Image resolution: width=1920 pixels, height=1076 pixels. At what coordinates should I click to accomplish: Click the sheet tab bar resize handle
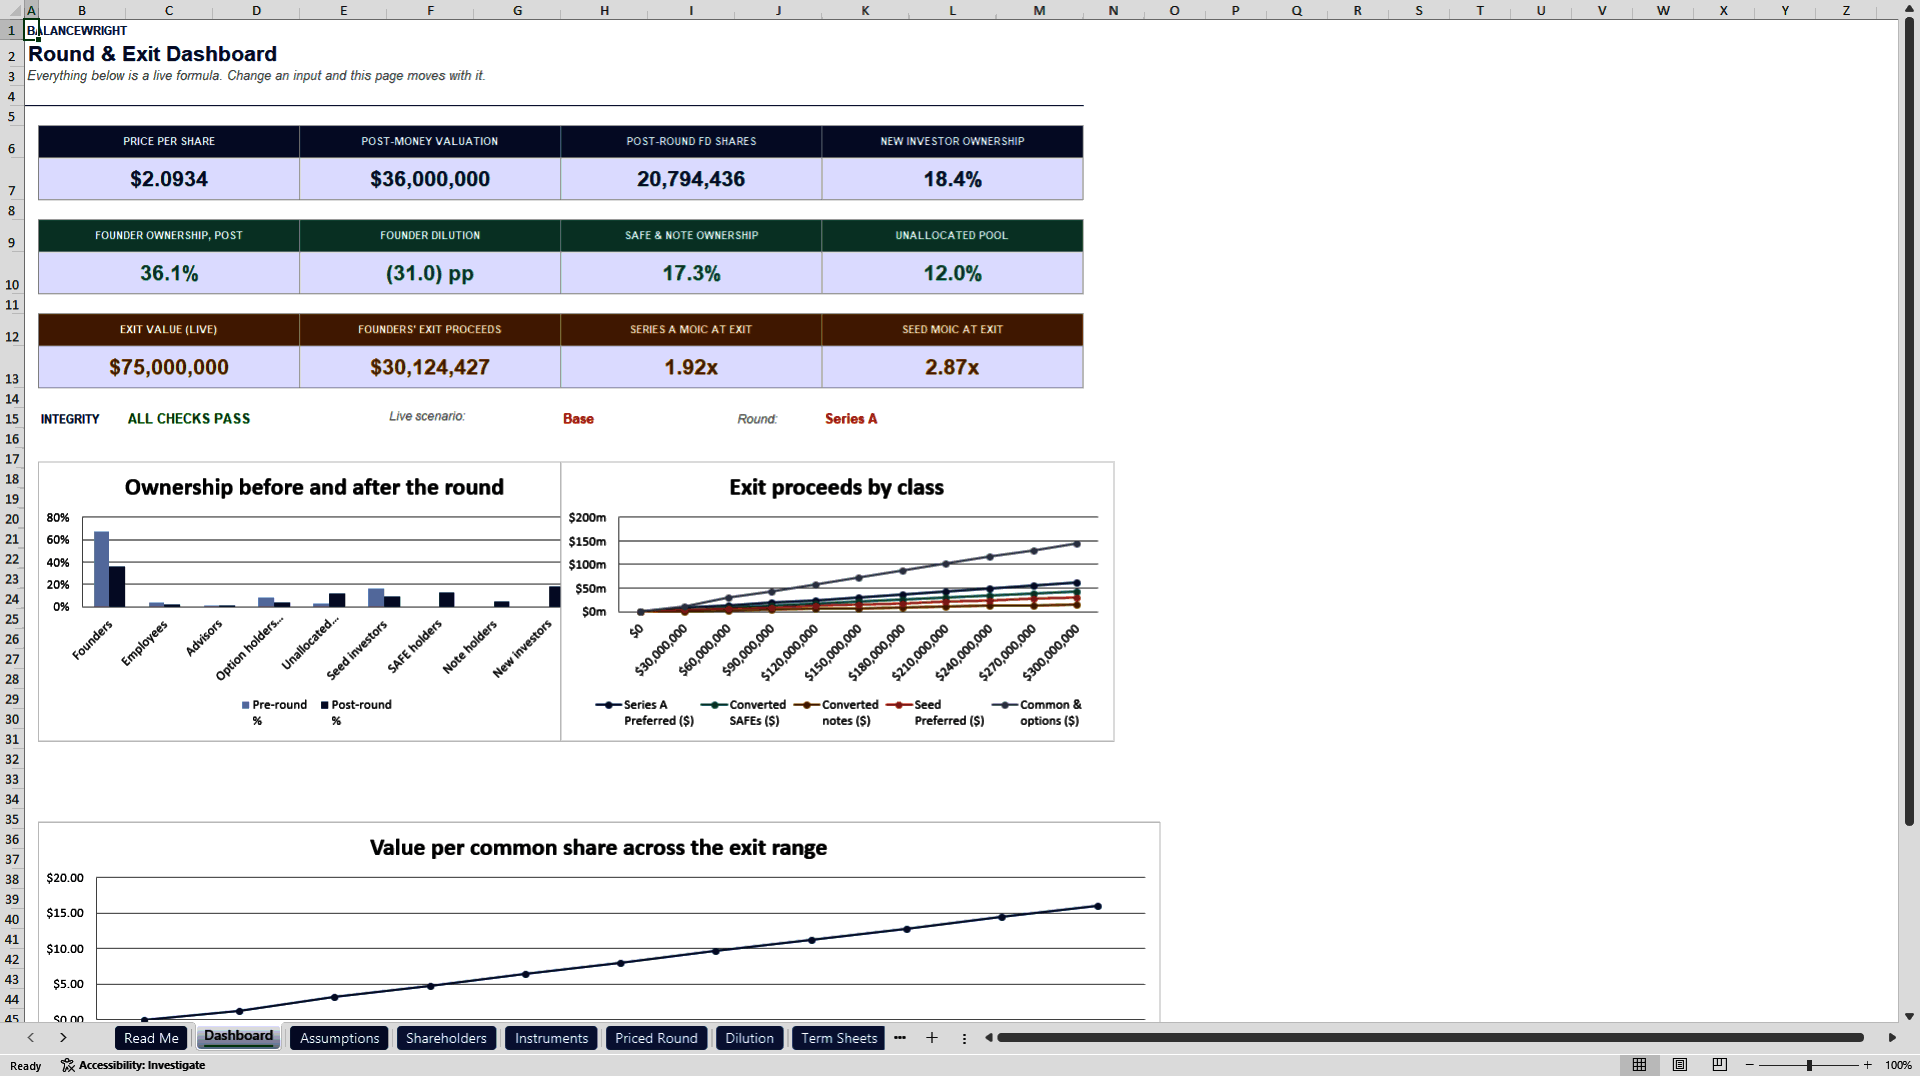964,1038
